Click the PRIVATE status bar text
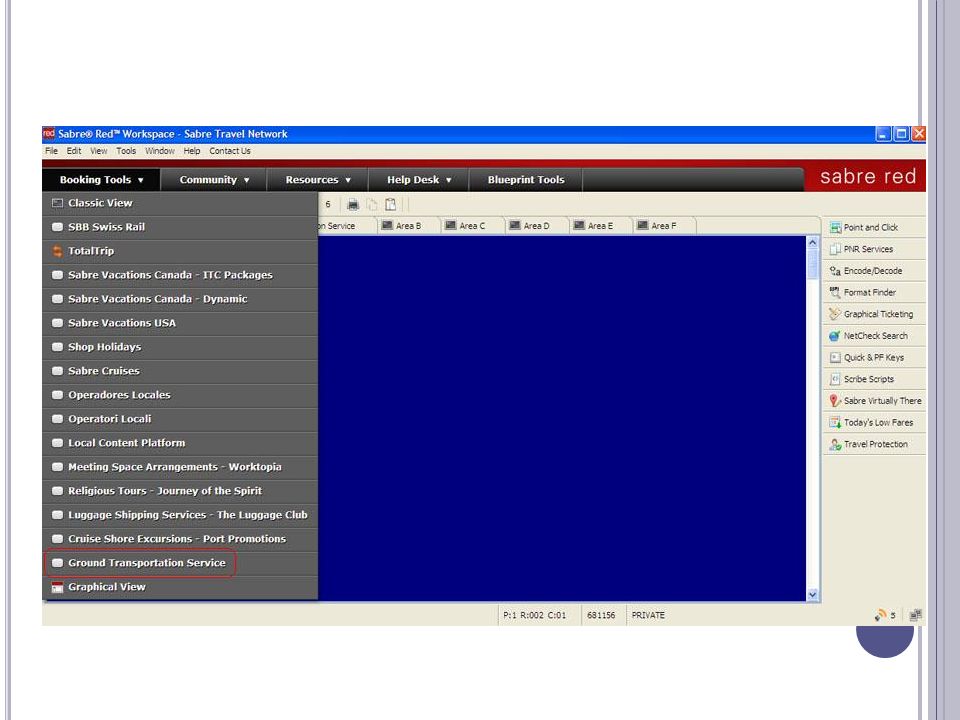Image resolution: width=960 pixels, height=720 pixels. (x=648, y=615)
